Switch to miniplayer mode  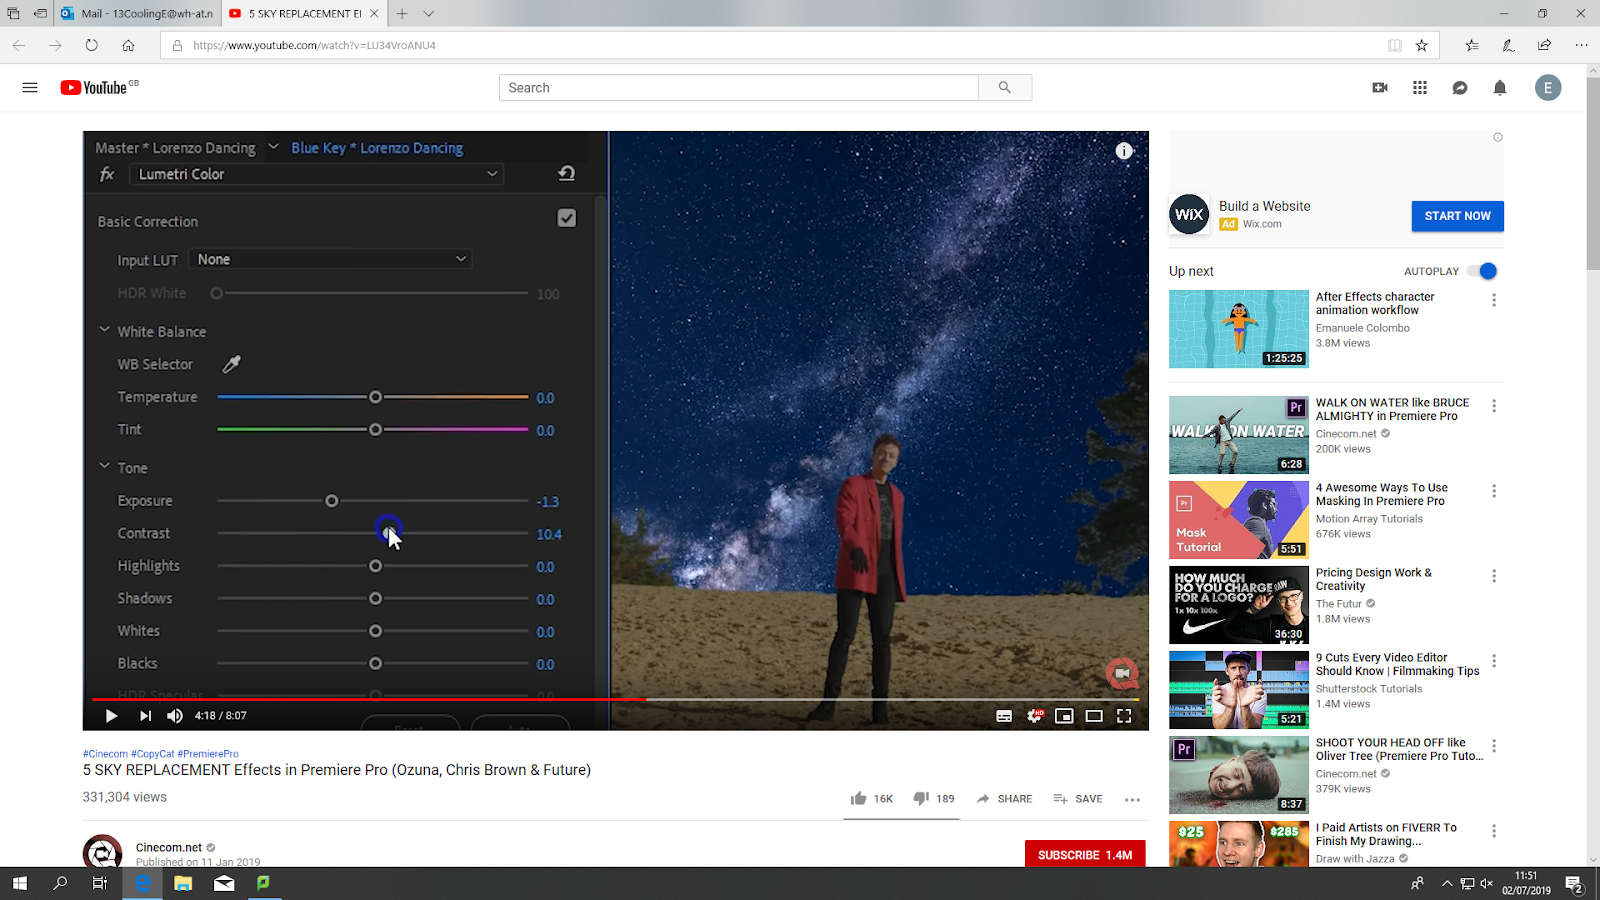(1064, 716)
